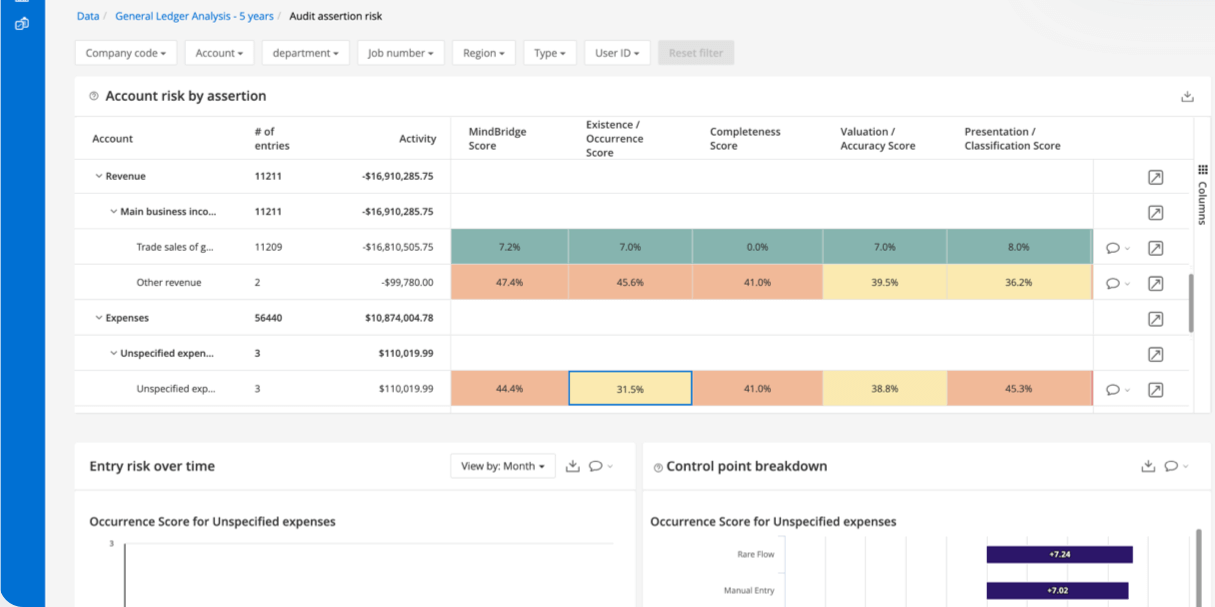The image size is (1215, 607).
Task: Select highlighted 31.5% Occurrence score cell
Action: 630,389
